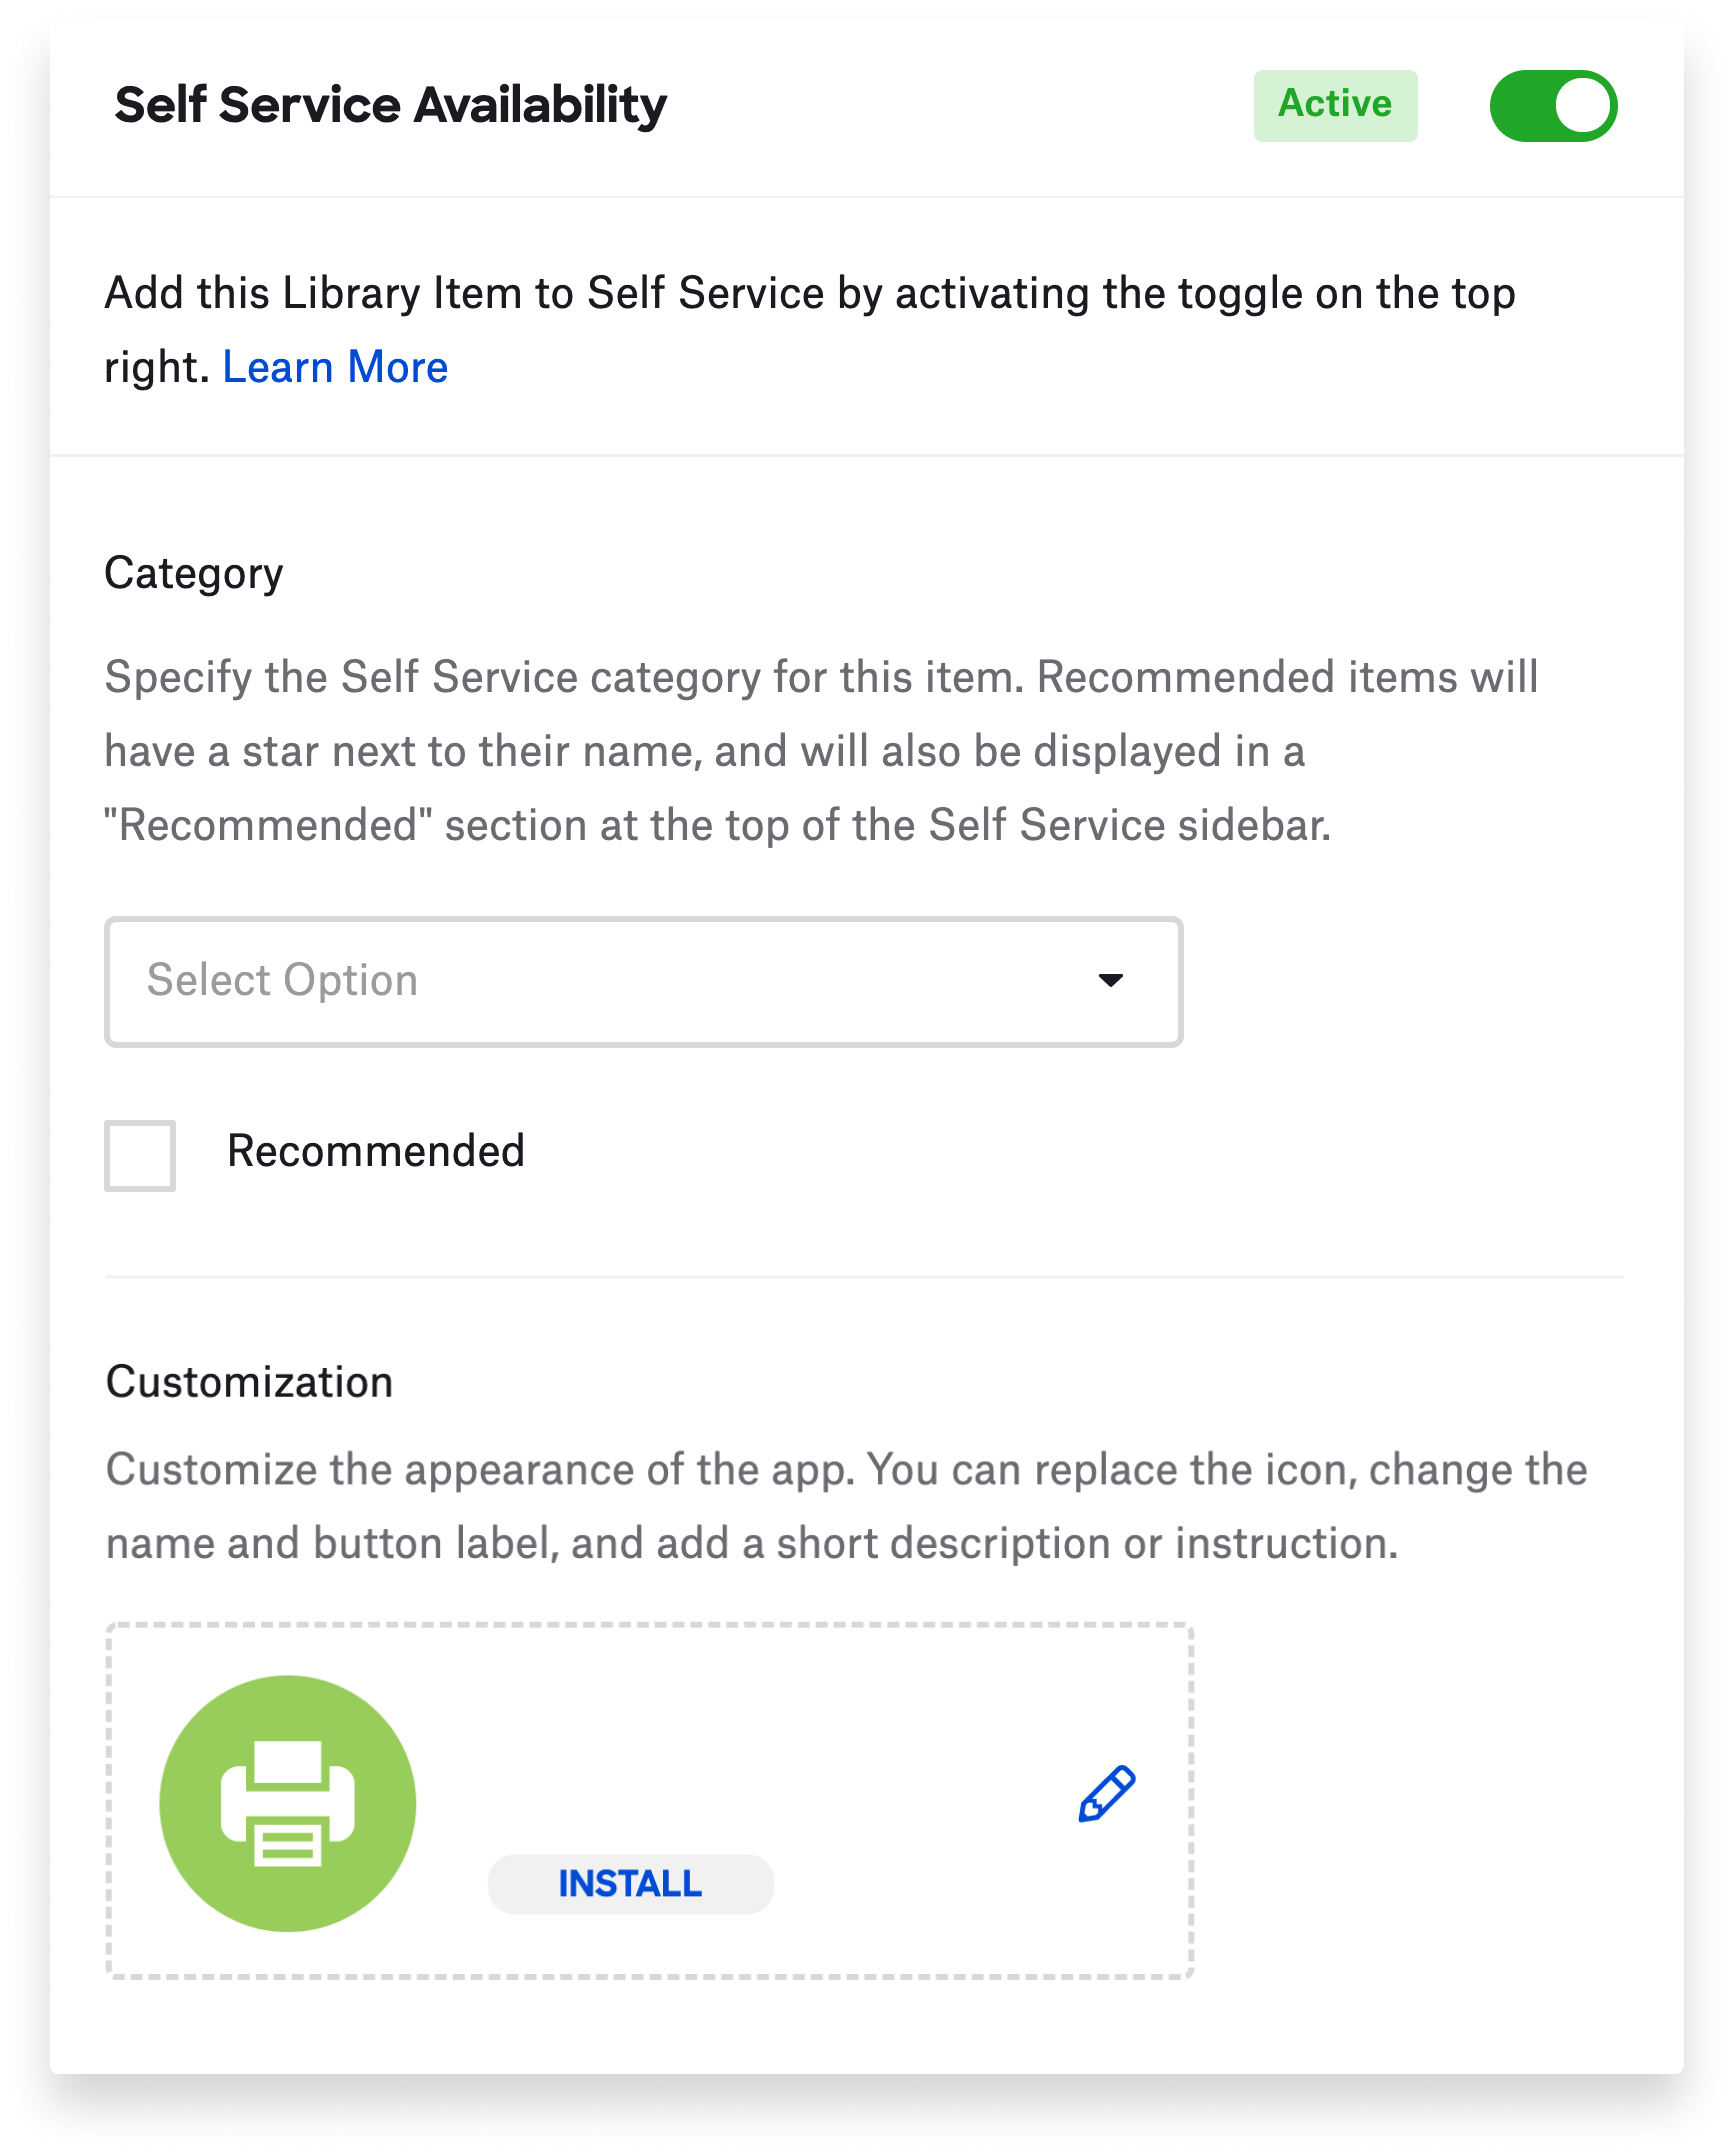This screenshot has height=2154, width=1734.
Task: Click the white printer glyph inside the circle
Action: point(288,1803)
